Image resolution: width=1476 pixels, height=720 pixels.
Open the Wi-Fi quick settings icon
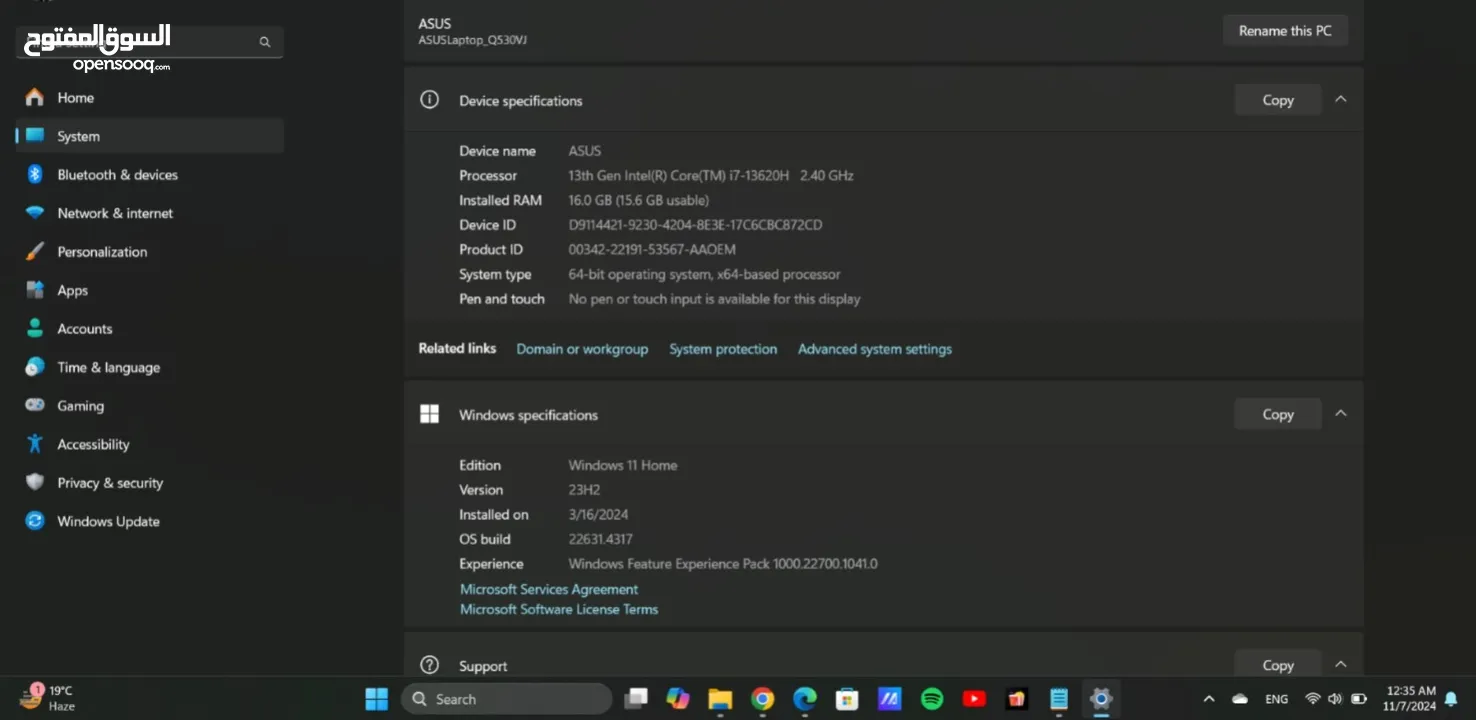pos(1312,699)
